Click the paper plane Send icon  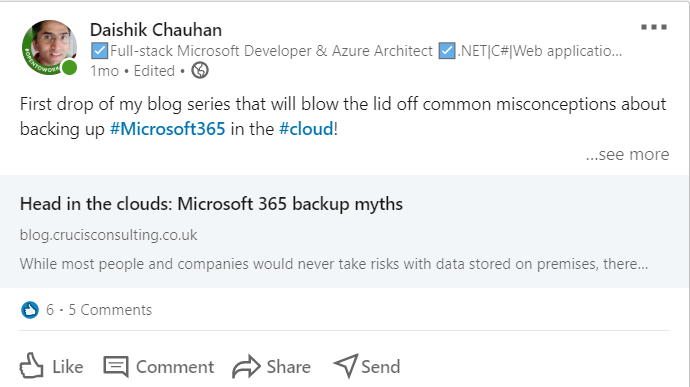click(346, 366)
